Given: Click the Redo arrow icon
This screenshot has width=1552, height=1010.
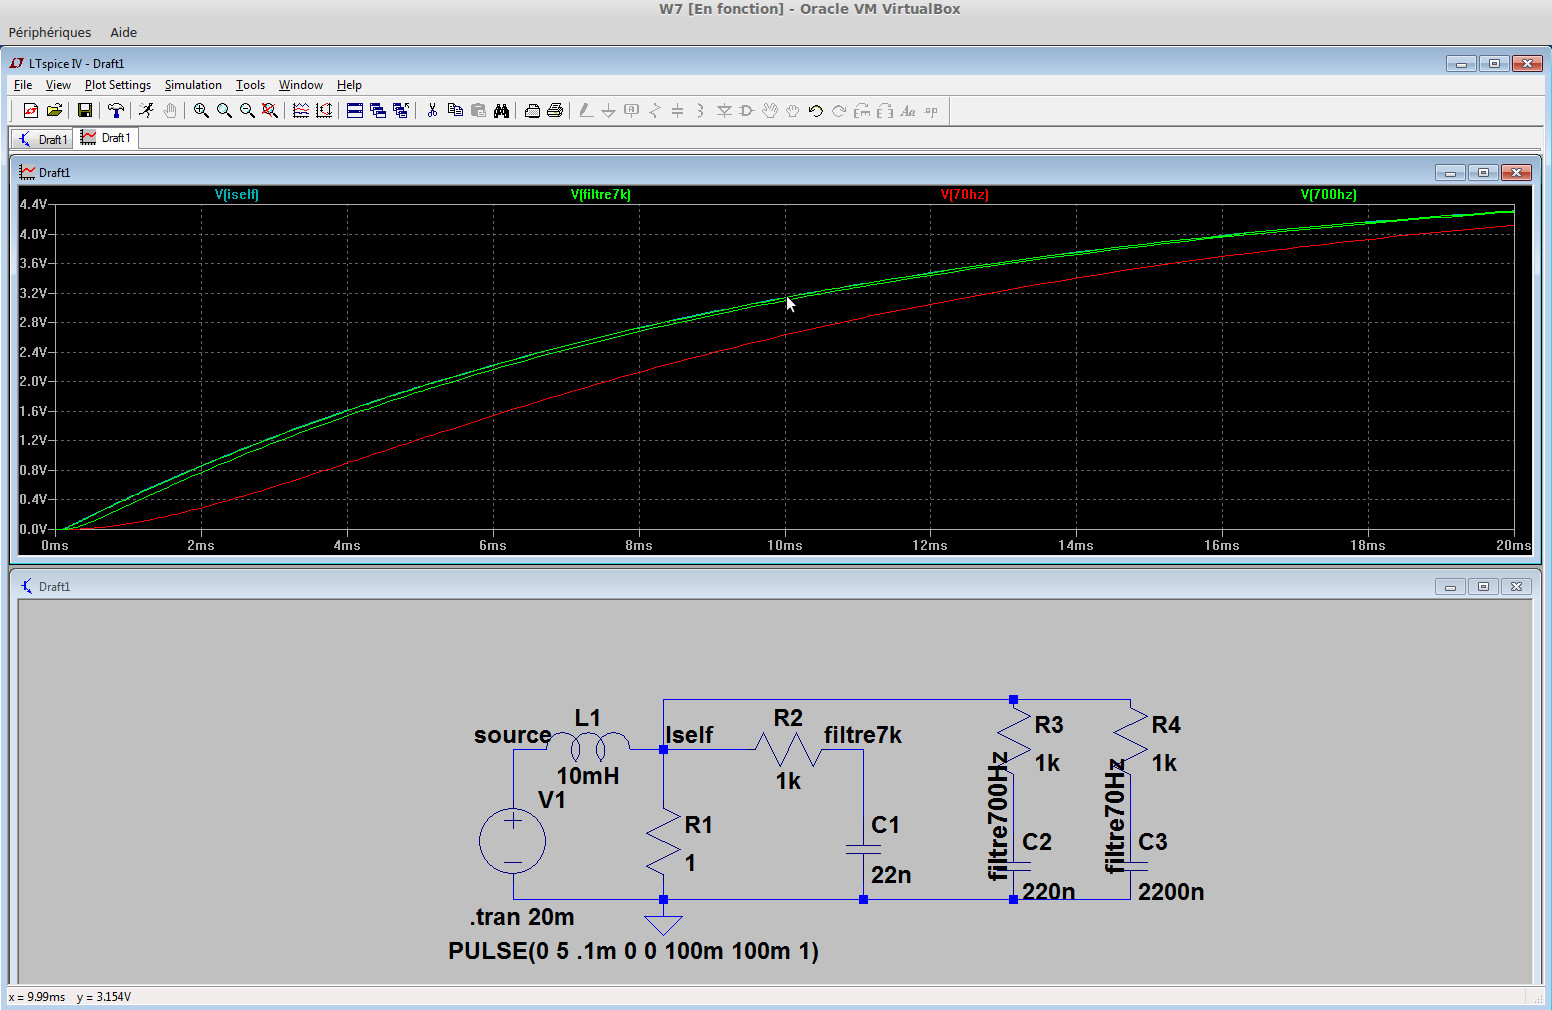Looking at the screenshot, I should coord(839,111).
